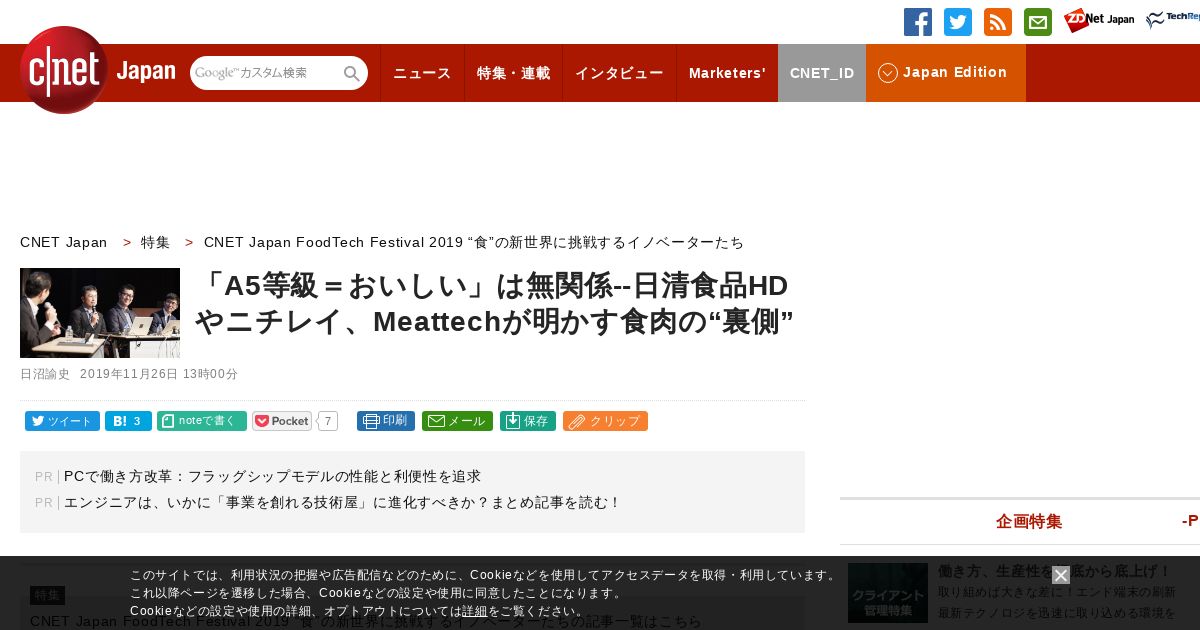Click the article headline text
1200x630 pixels.
(494, 304)
